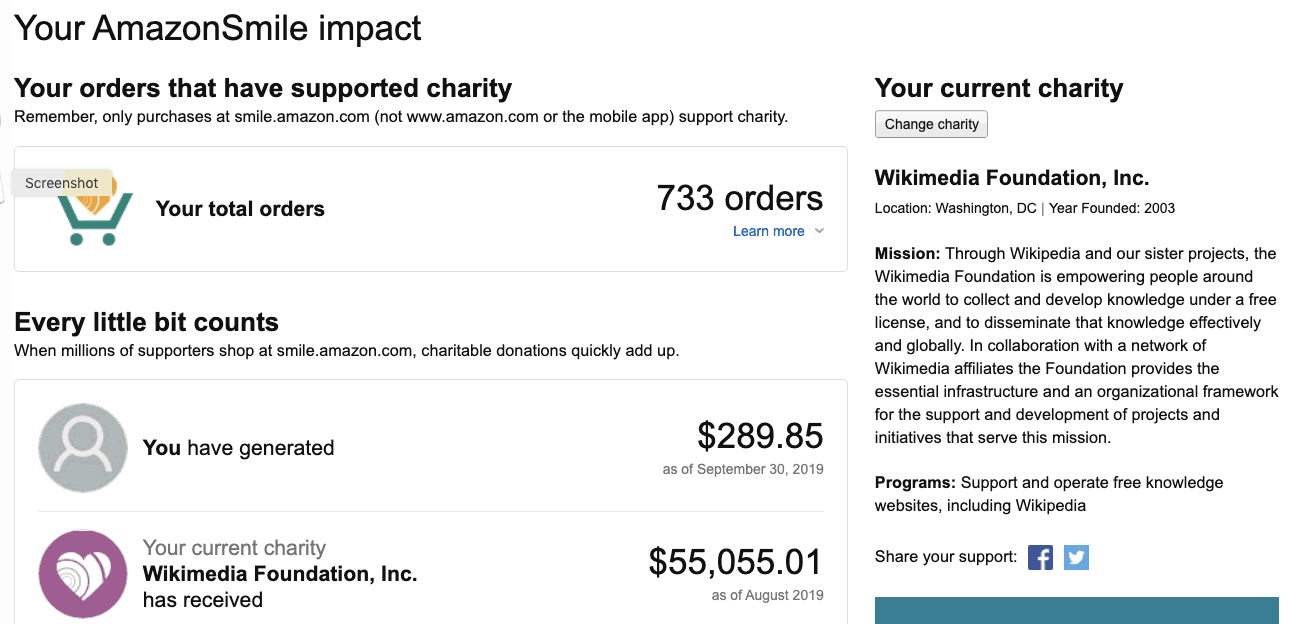Click the shopping cart heart icon
Image resolution: width=1292 pixels, height=624 pixels.
[94, 208]
